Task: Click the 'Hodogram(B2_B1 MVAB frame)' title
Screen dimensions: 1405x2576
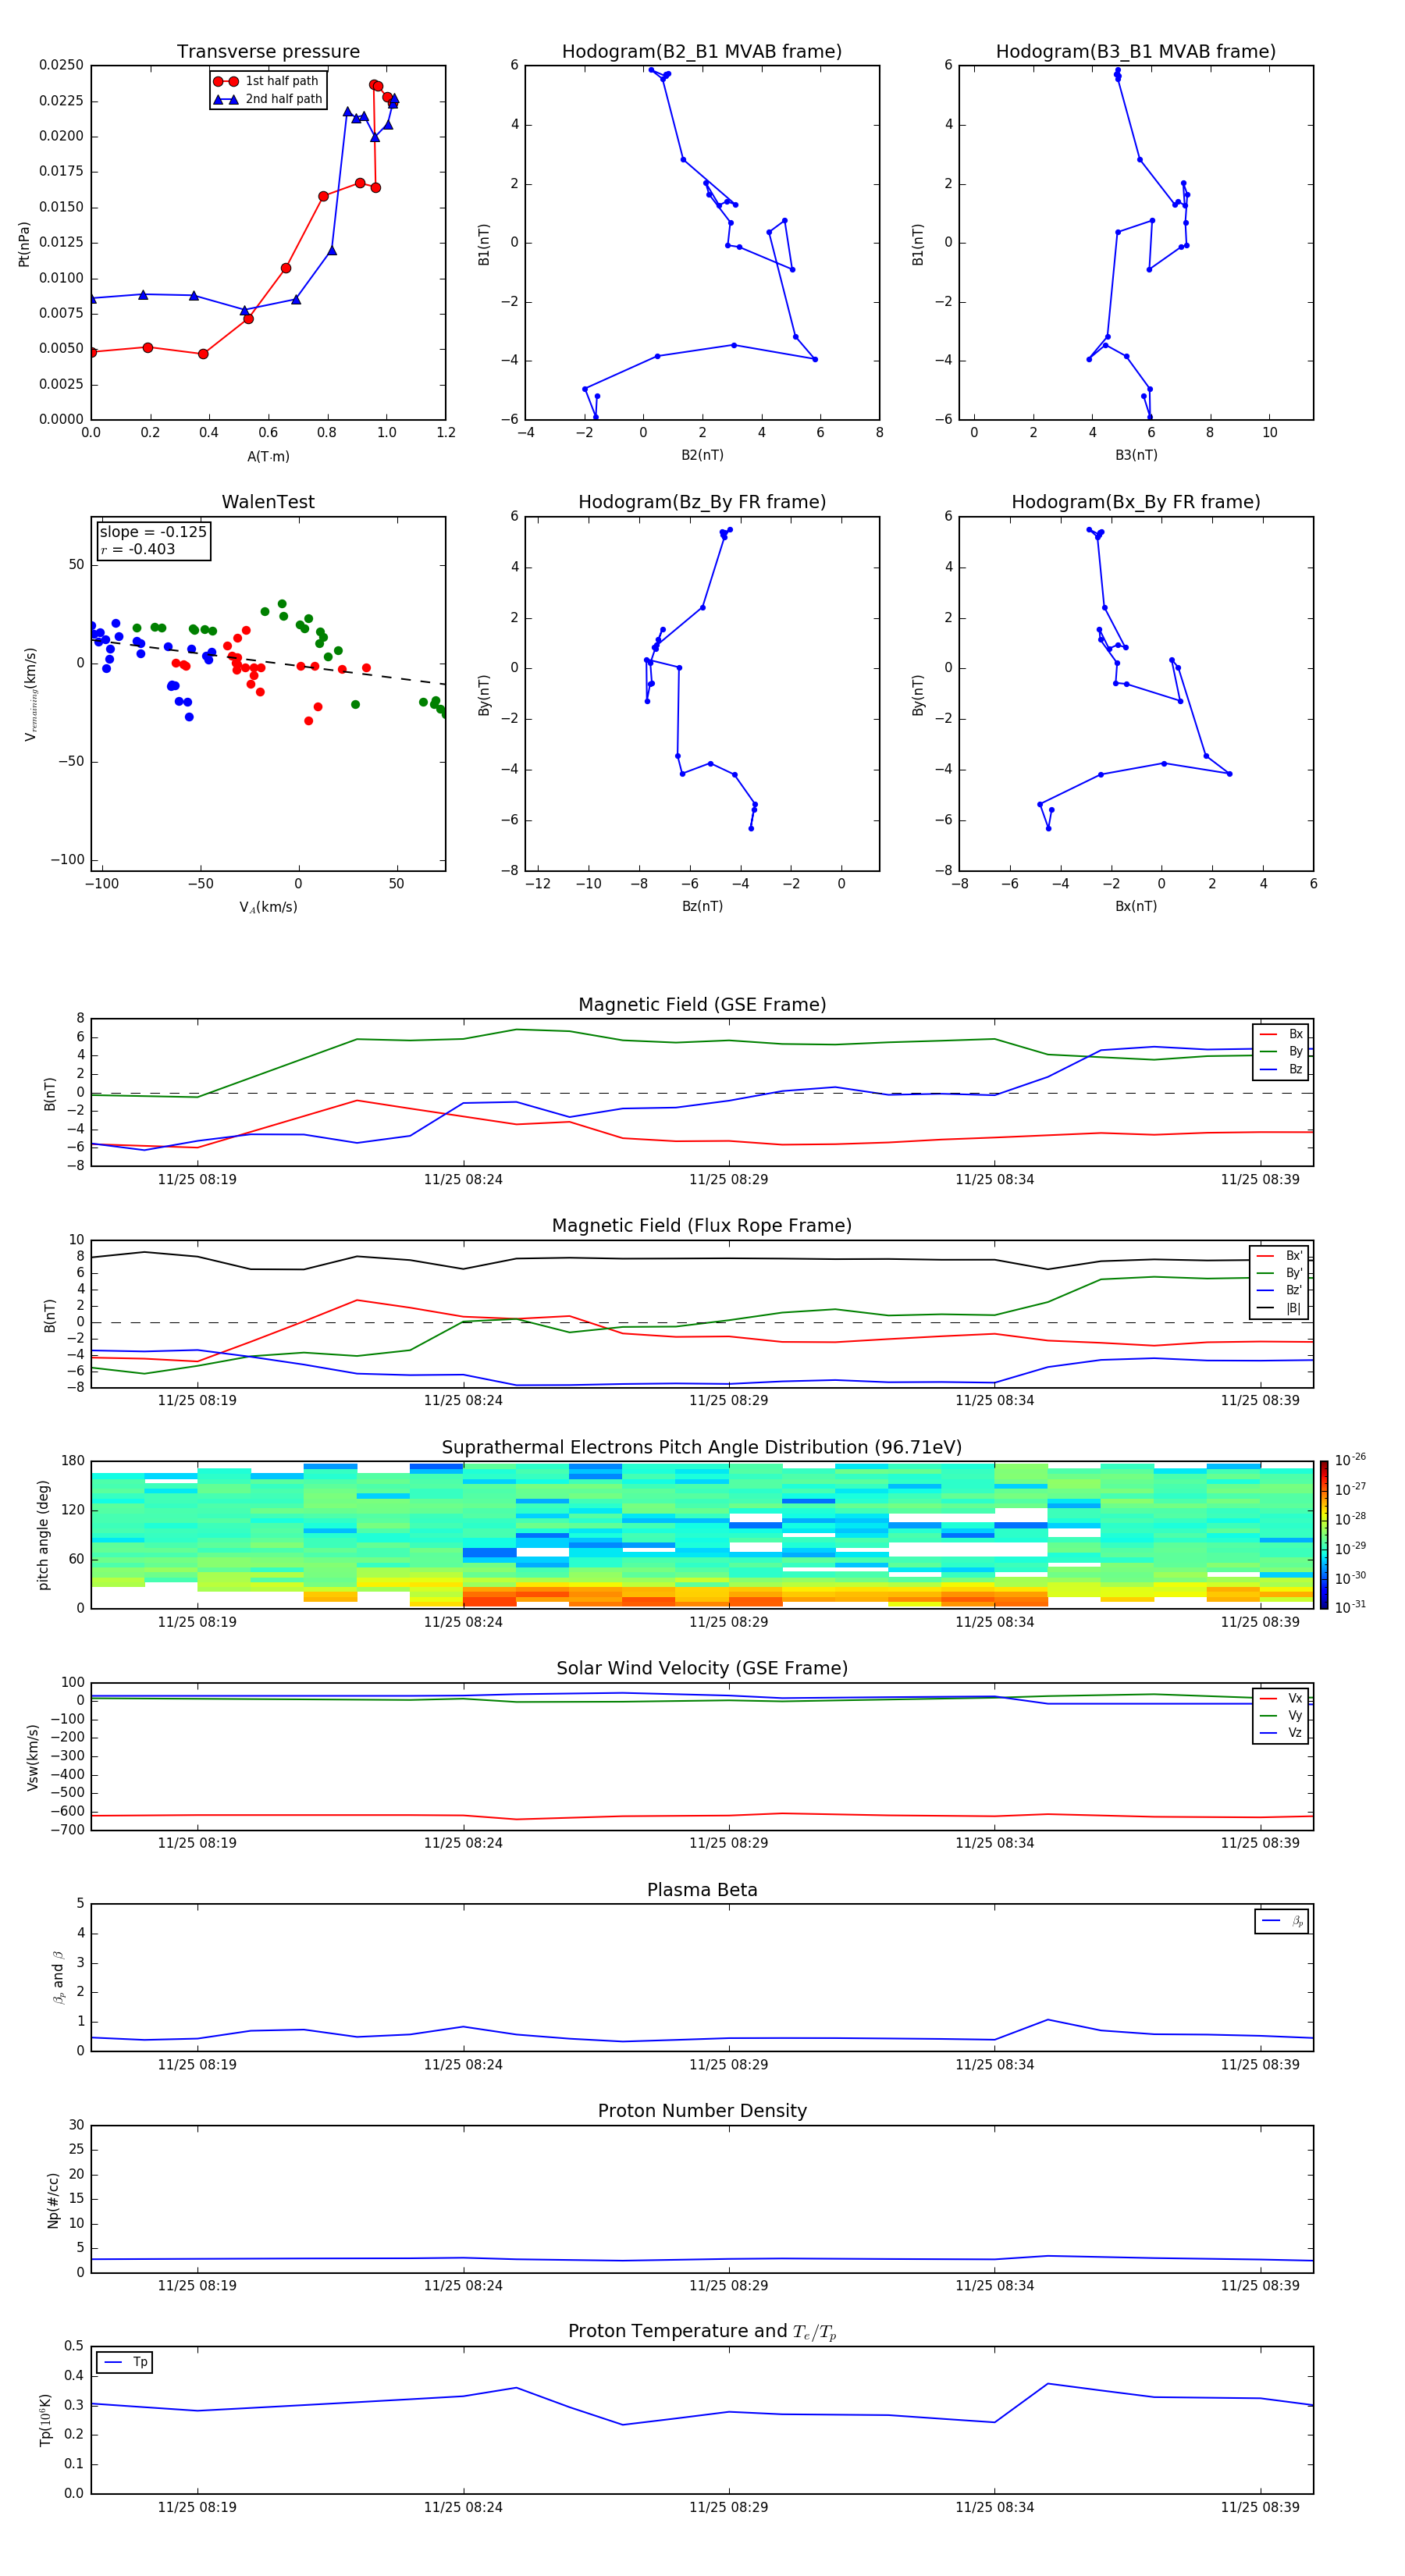Action: pyautogui.click(x=702, y=52)
